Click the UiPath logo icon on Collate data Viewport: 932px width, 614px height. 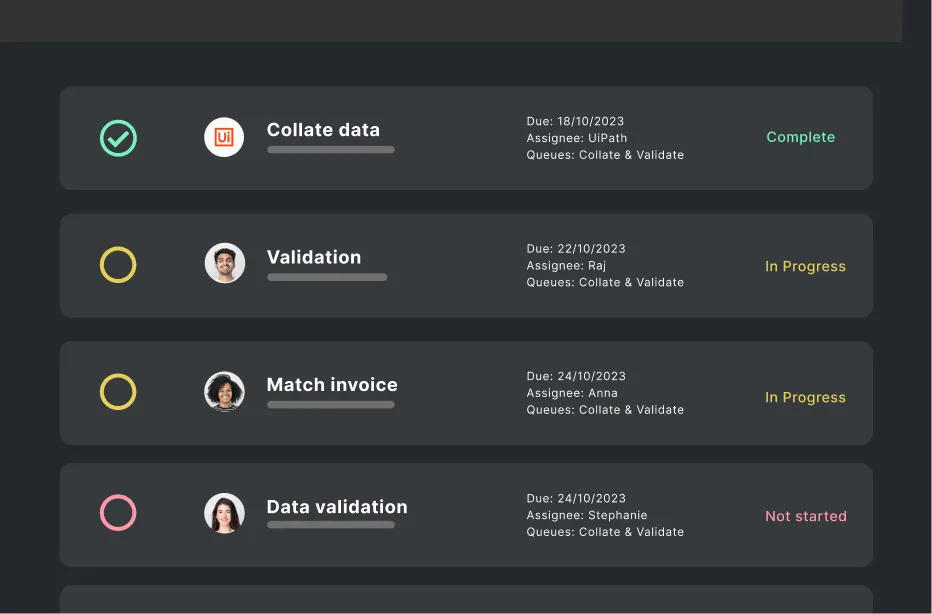(x=224, y=137)
